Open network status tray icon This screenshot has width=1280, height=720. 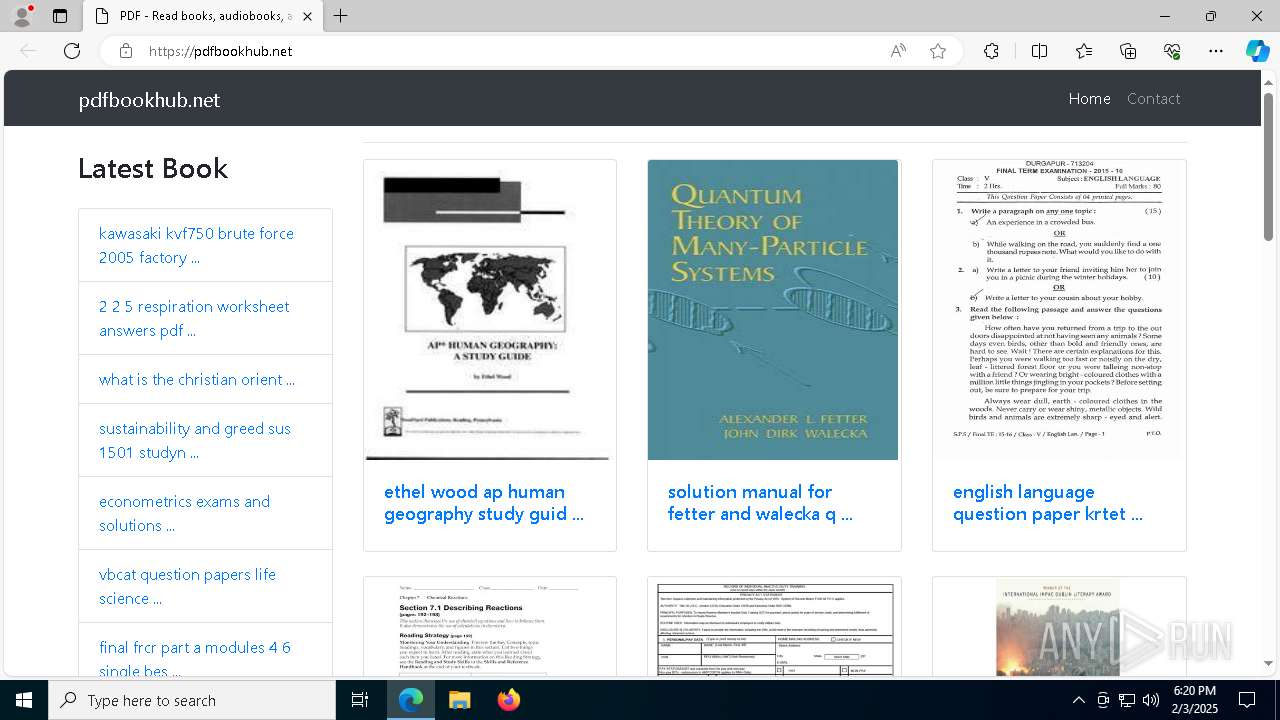tap(1127, 700)
